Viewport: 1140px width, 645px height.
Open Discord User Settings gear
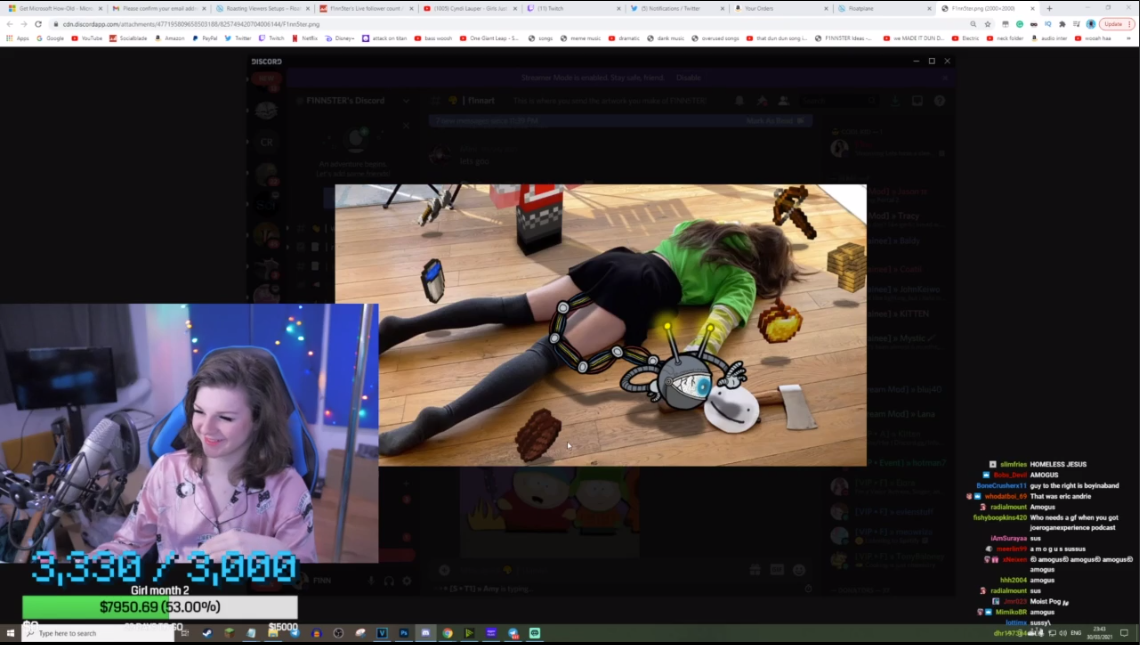point(406,581)
